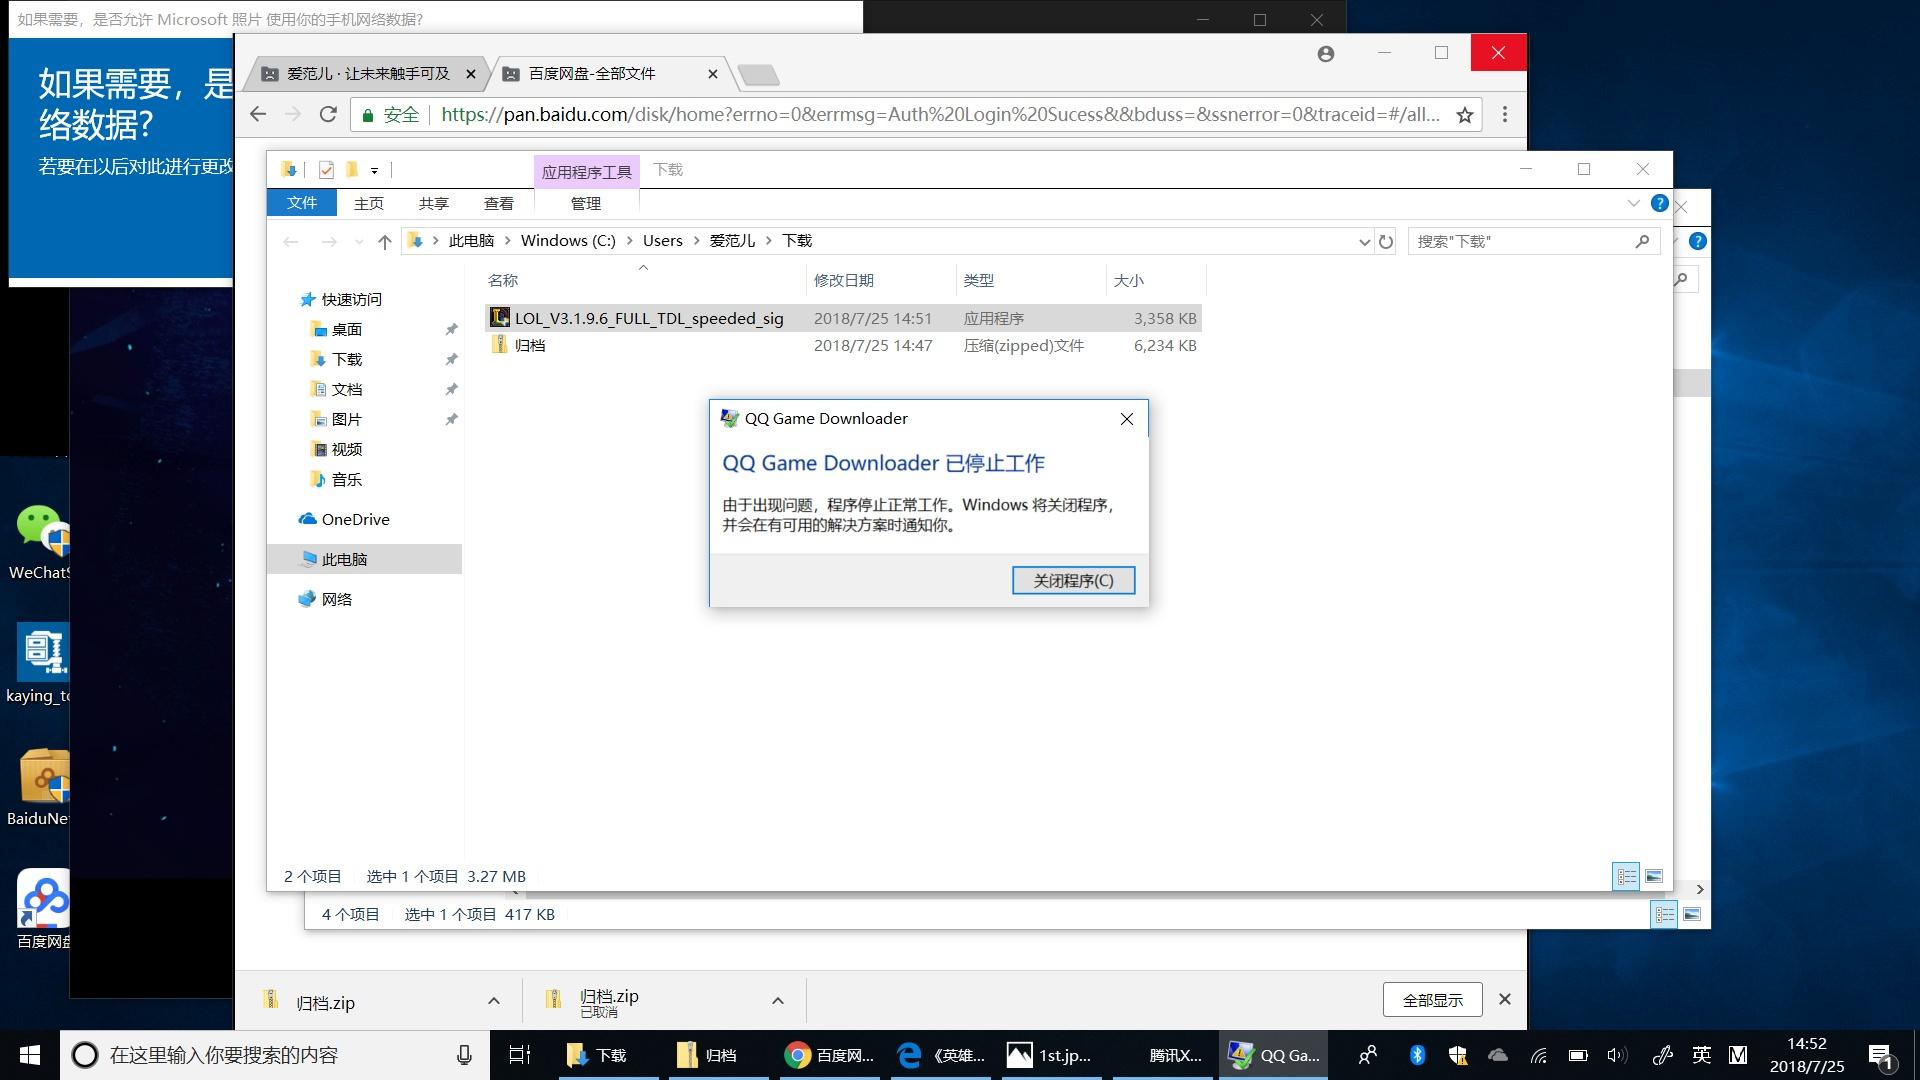Expand the Explorer ribbon chevron
1920x1080 pixels.
(1633, 203)
